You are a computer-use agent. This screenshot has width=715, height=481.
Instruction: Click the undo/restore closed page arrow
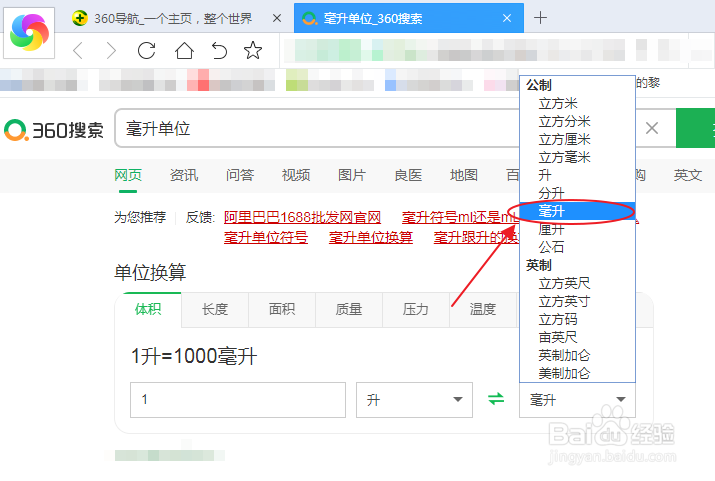pyautogui.click(x=219, y=50)
